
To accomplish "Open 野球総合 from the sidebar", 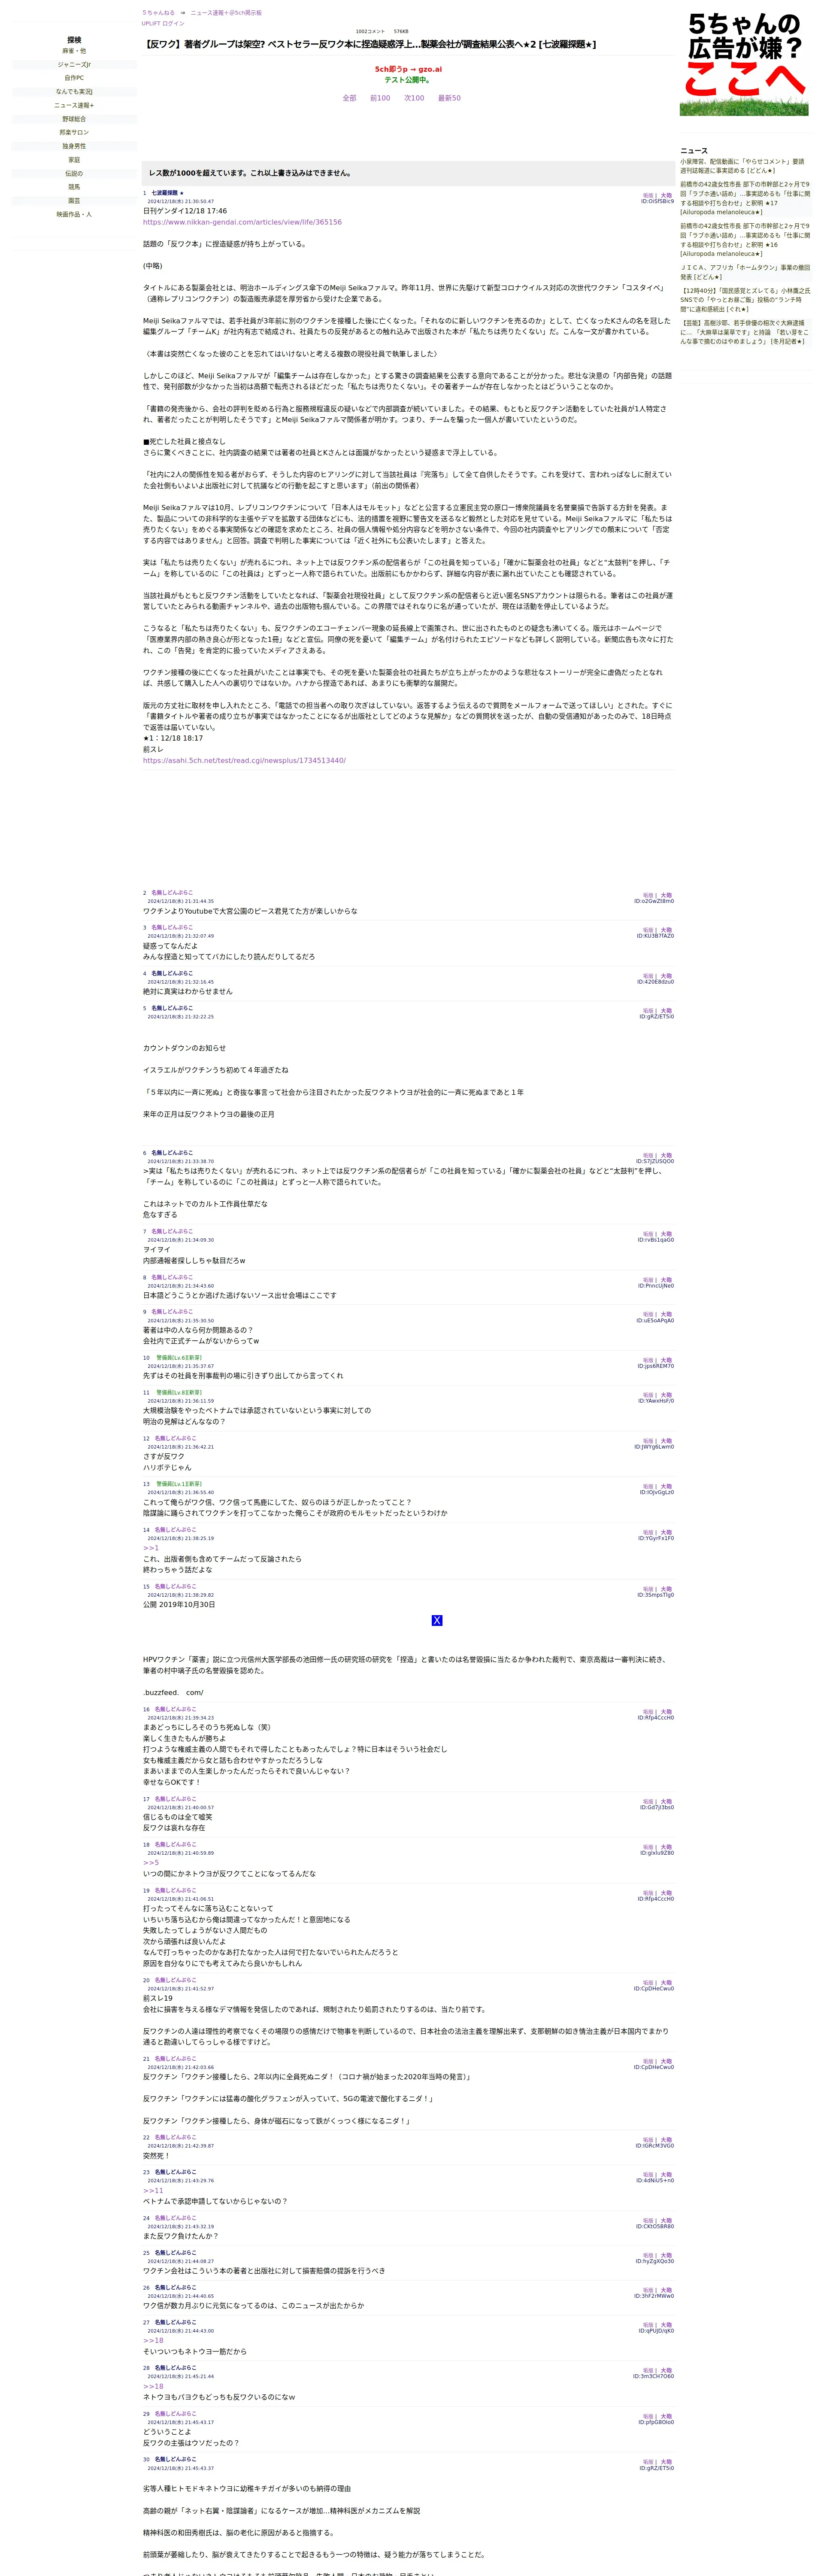I will click(x=74, y=119).
